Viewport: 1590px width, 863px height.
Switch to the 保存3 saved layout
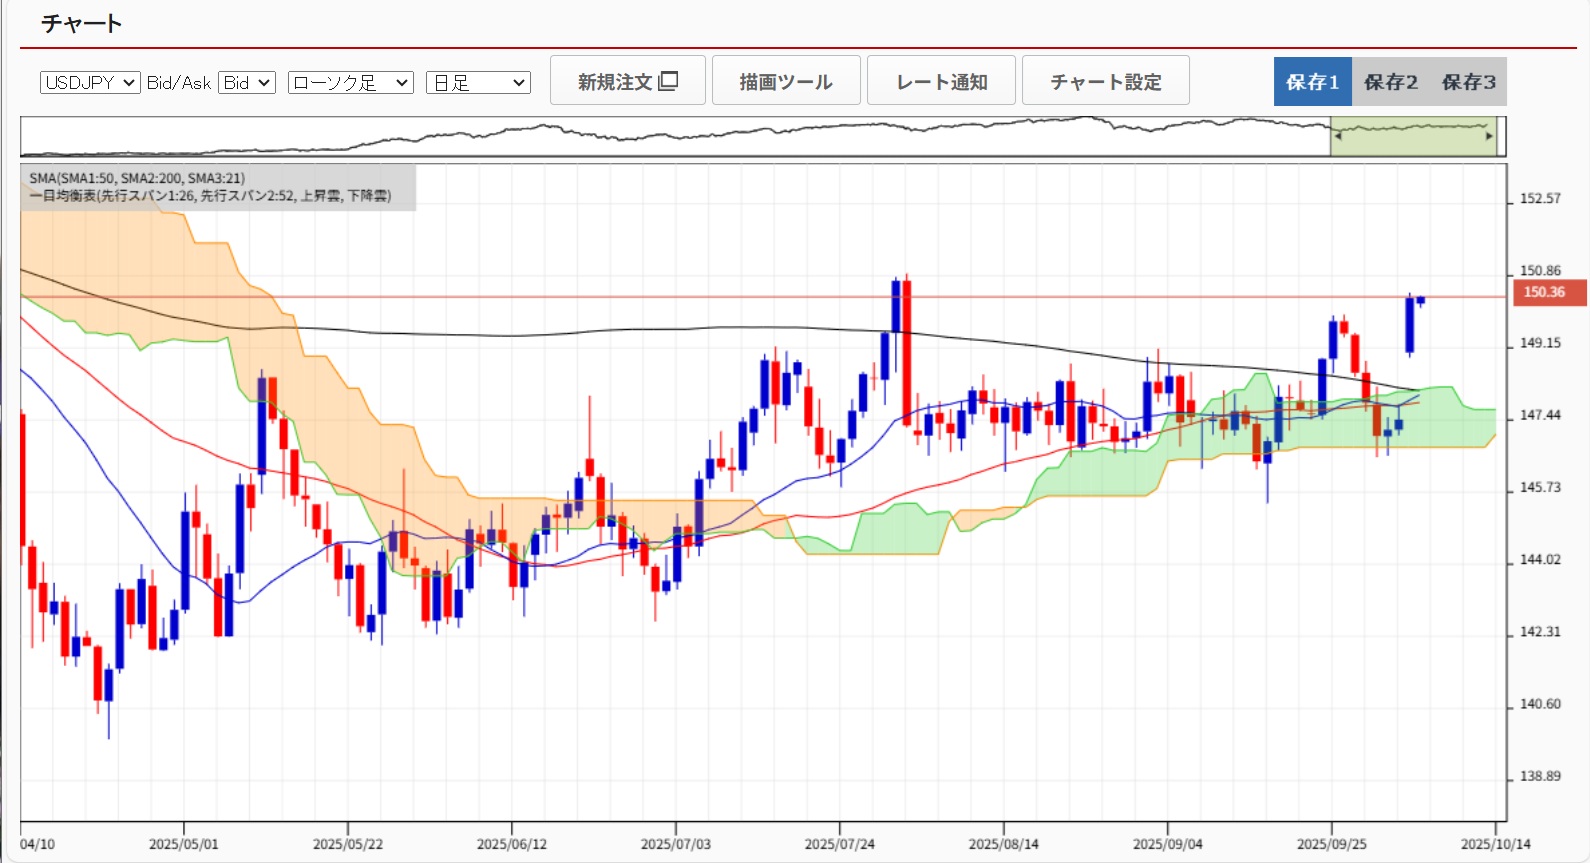(x=1468, y=82)
